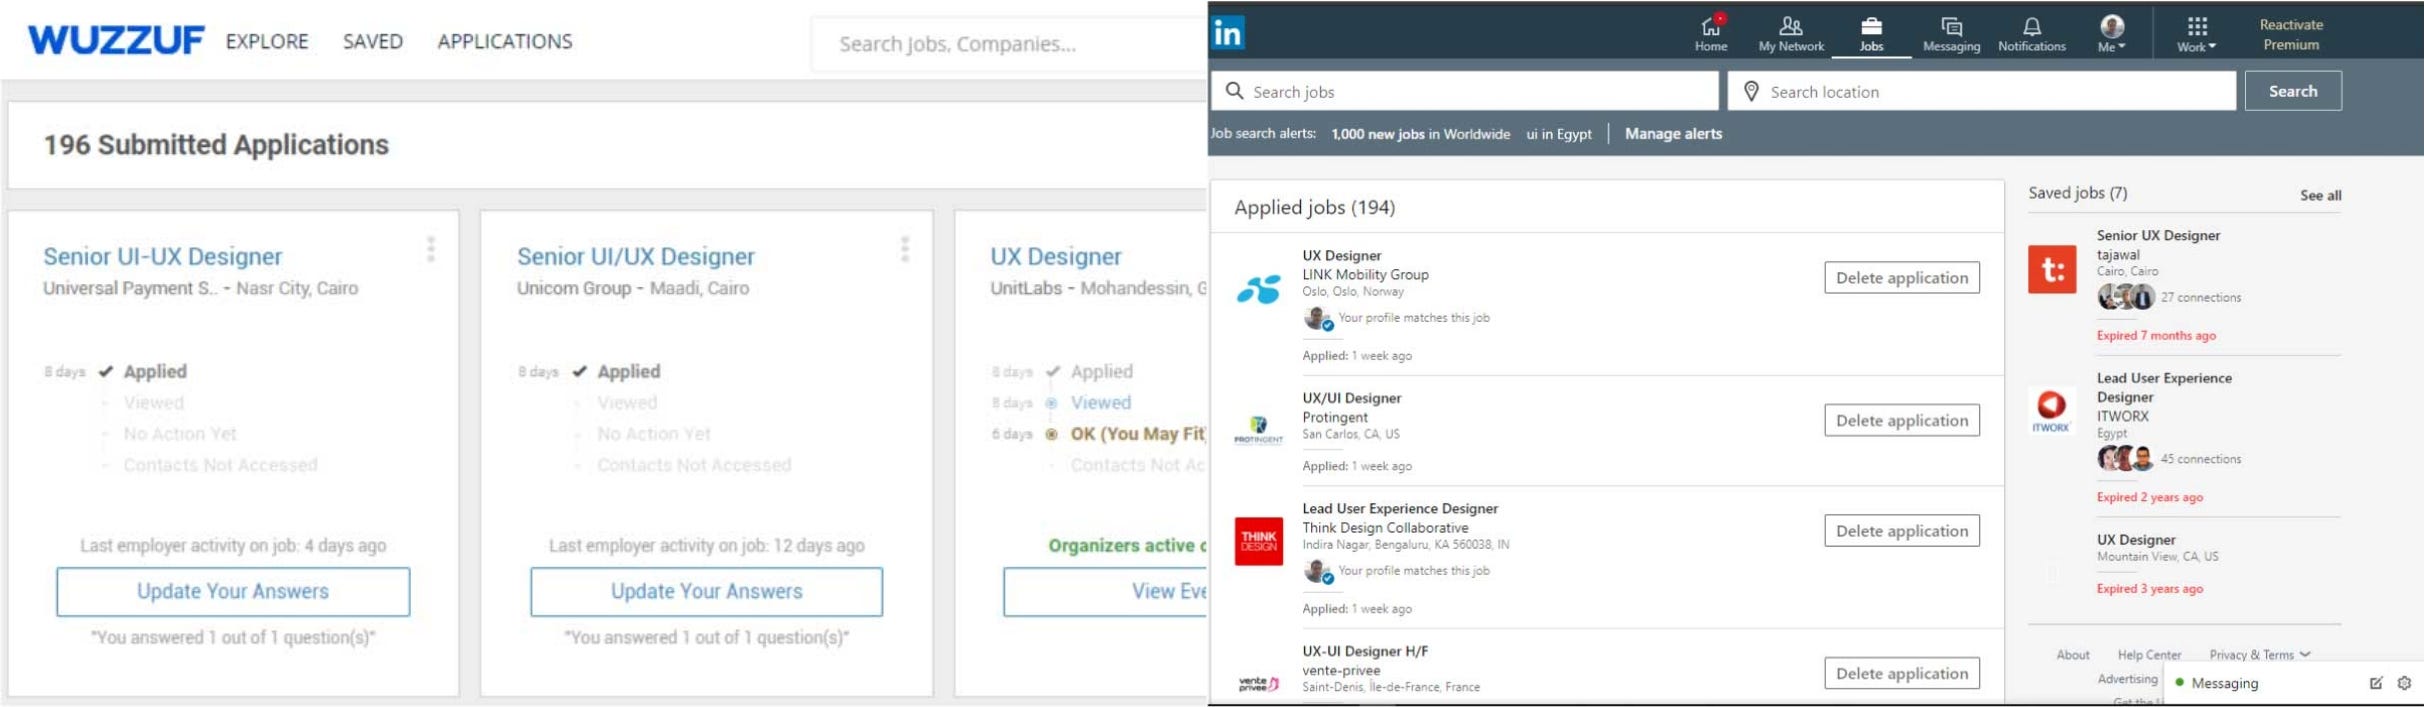Open saved UX Designer Mountain View job
The height and width of the screenshot is (707, 2424).
click(x=2136, y=539)
